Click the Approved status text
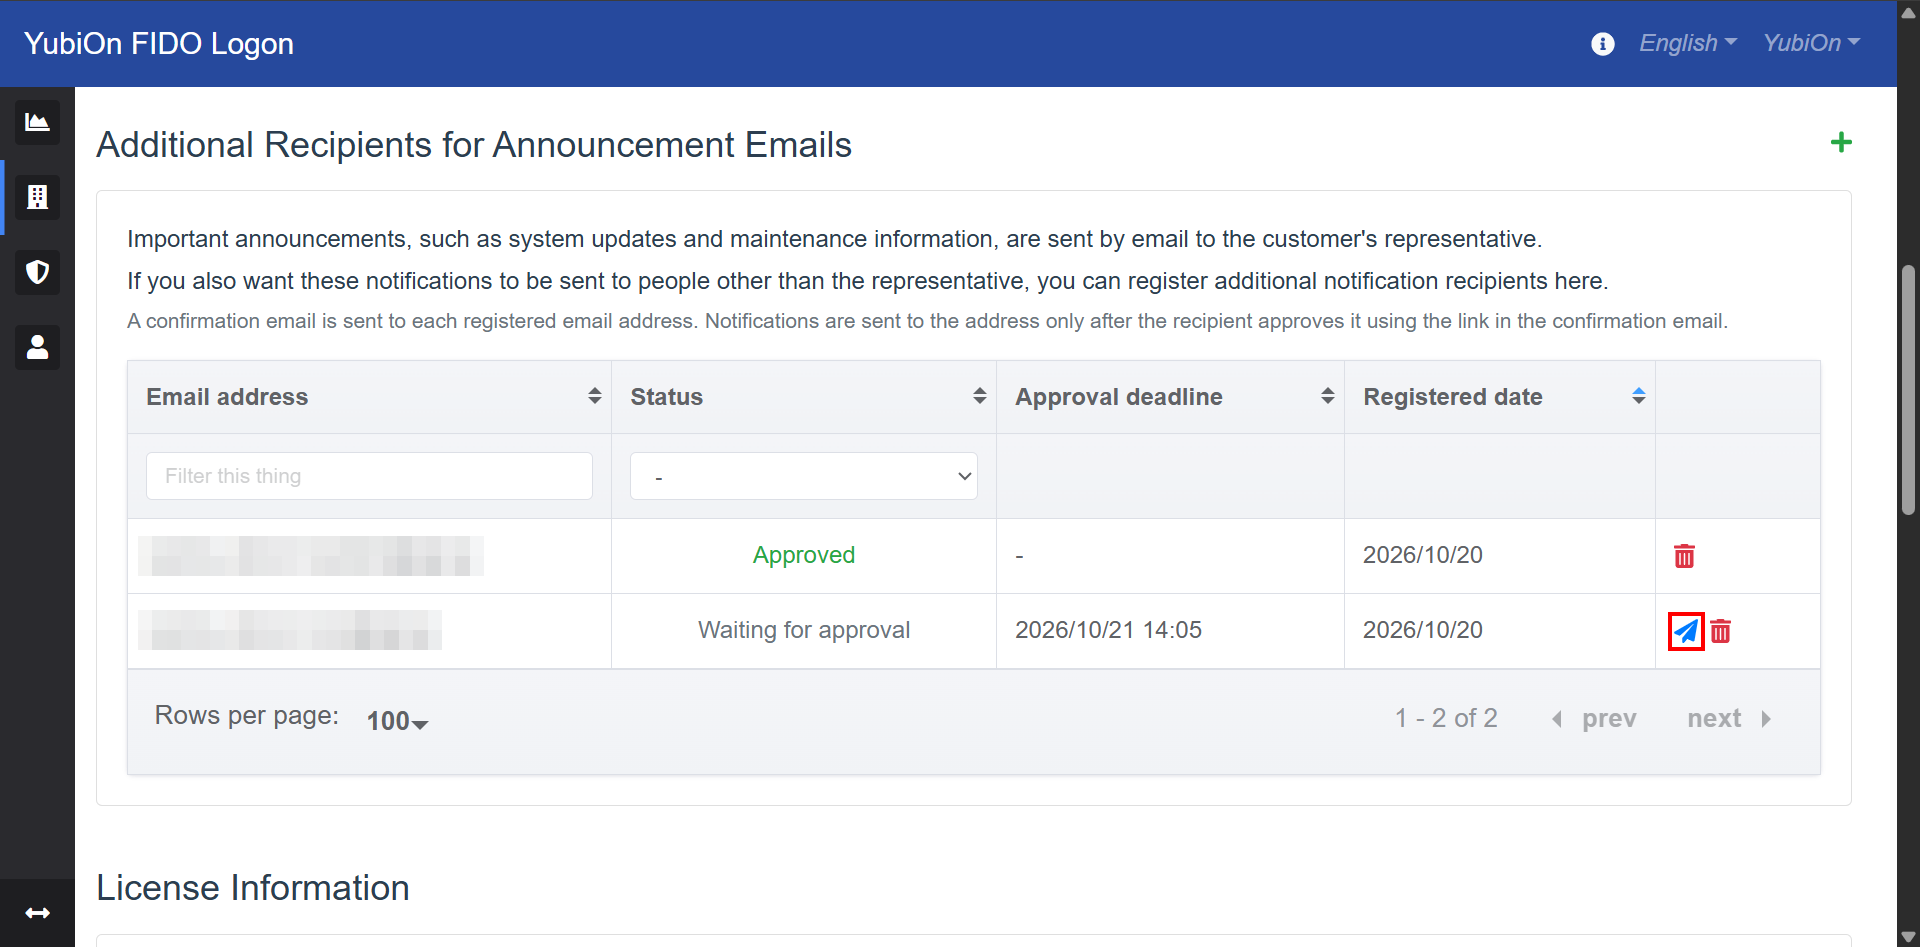 [804, 555]
